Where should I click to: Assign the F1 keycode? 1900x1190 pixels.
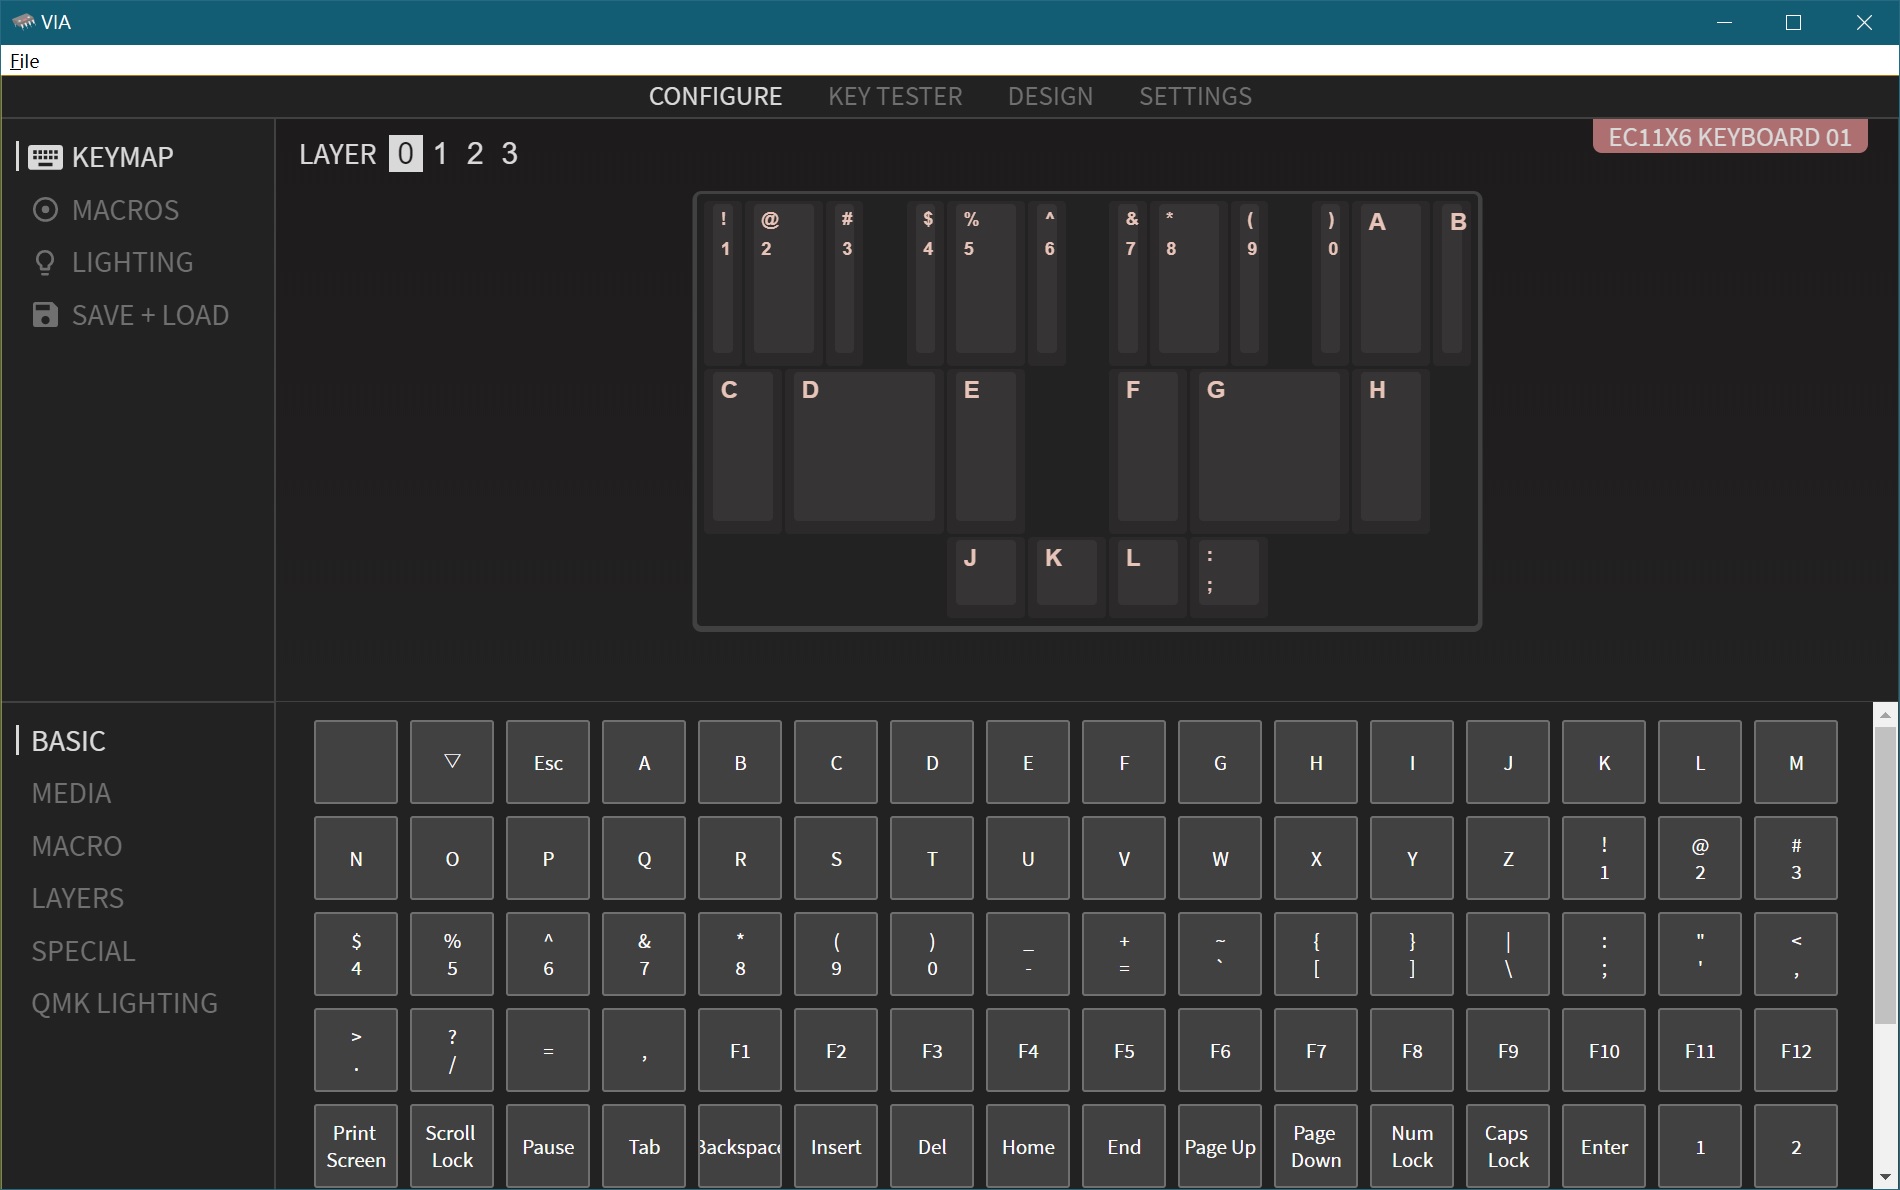click(x=740, y=1050)
